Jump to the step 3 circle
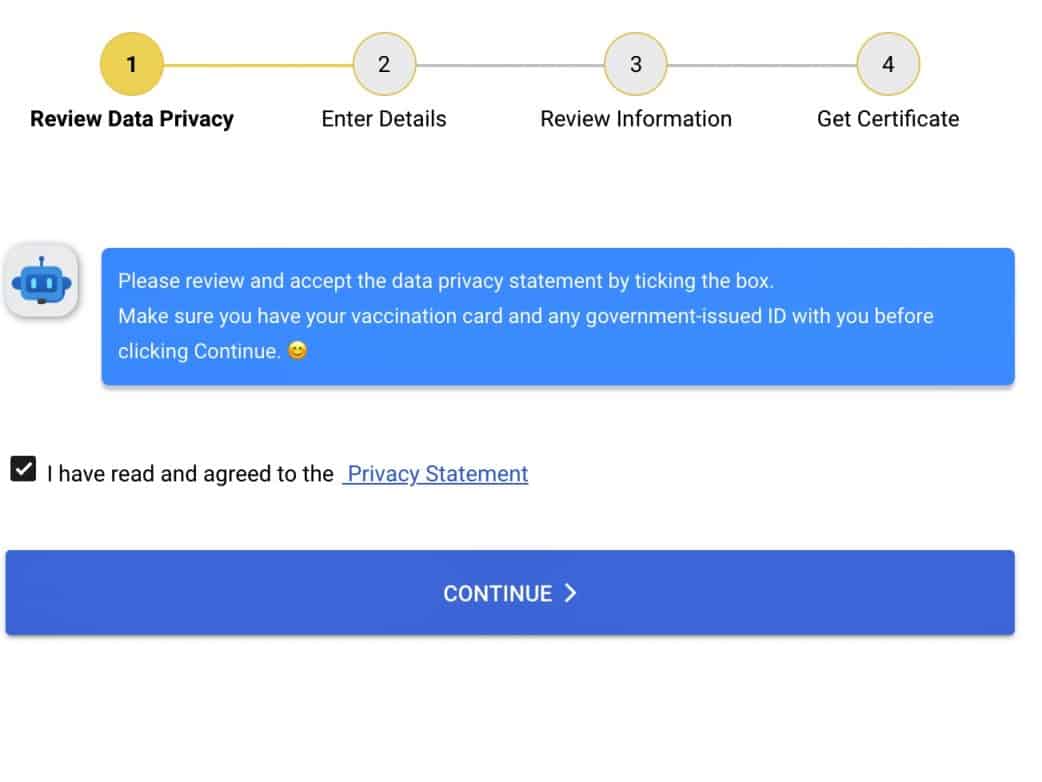This screenshot has height=782, width=1042. (x=636, y=65)
